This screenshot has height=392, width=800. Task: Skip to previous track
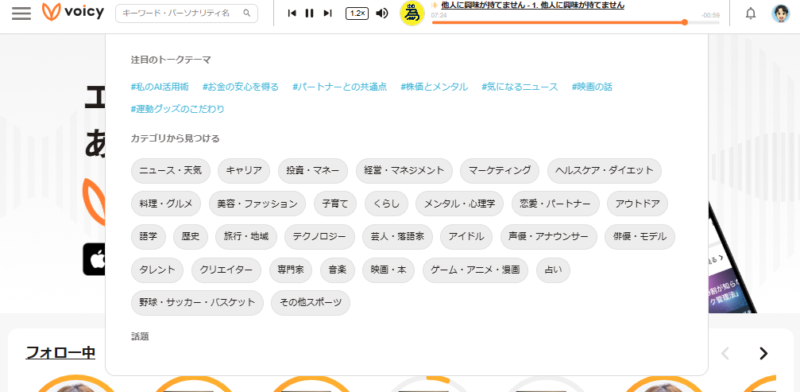click(x=292, y=13)
